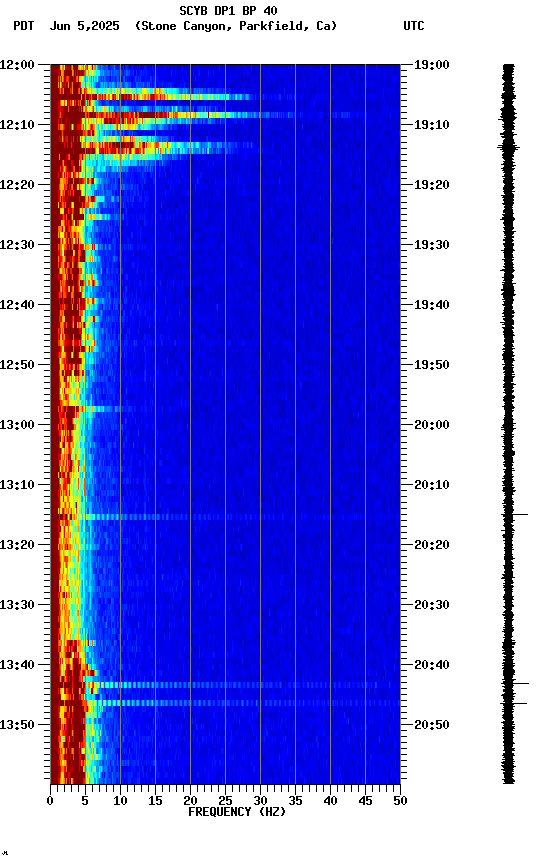Click the 5 Hz frequency tick label
Viewport: 552px width, 864px height.
[x=85, y=801]
